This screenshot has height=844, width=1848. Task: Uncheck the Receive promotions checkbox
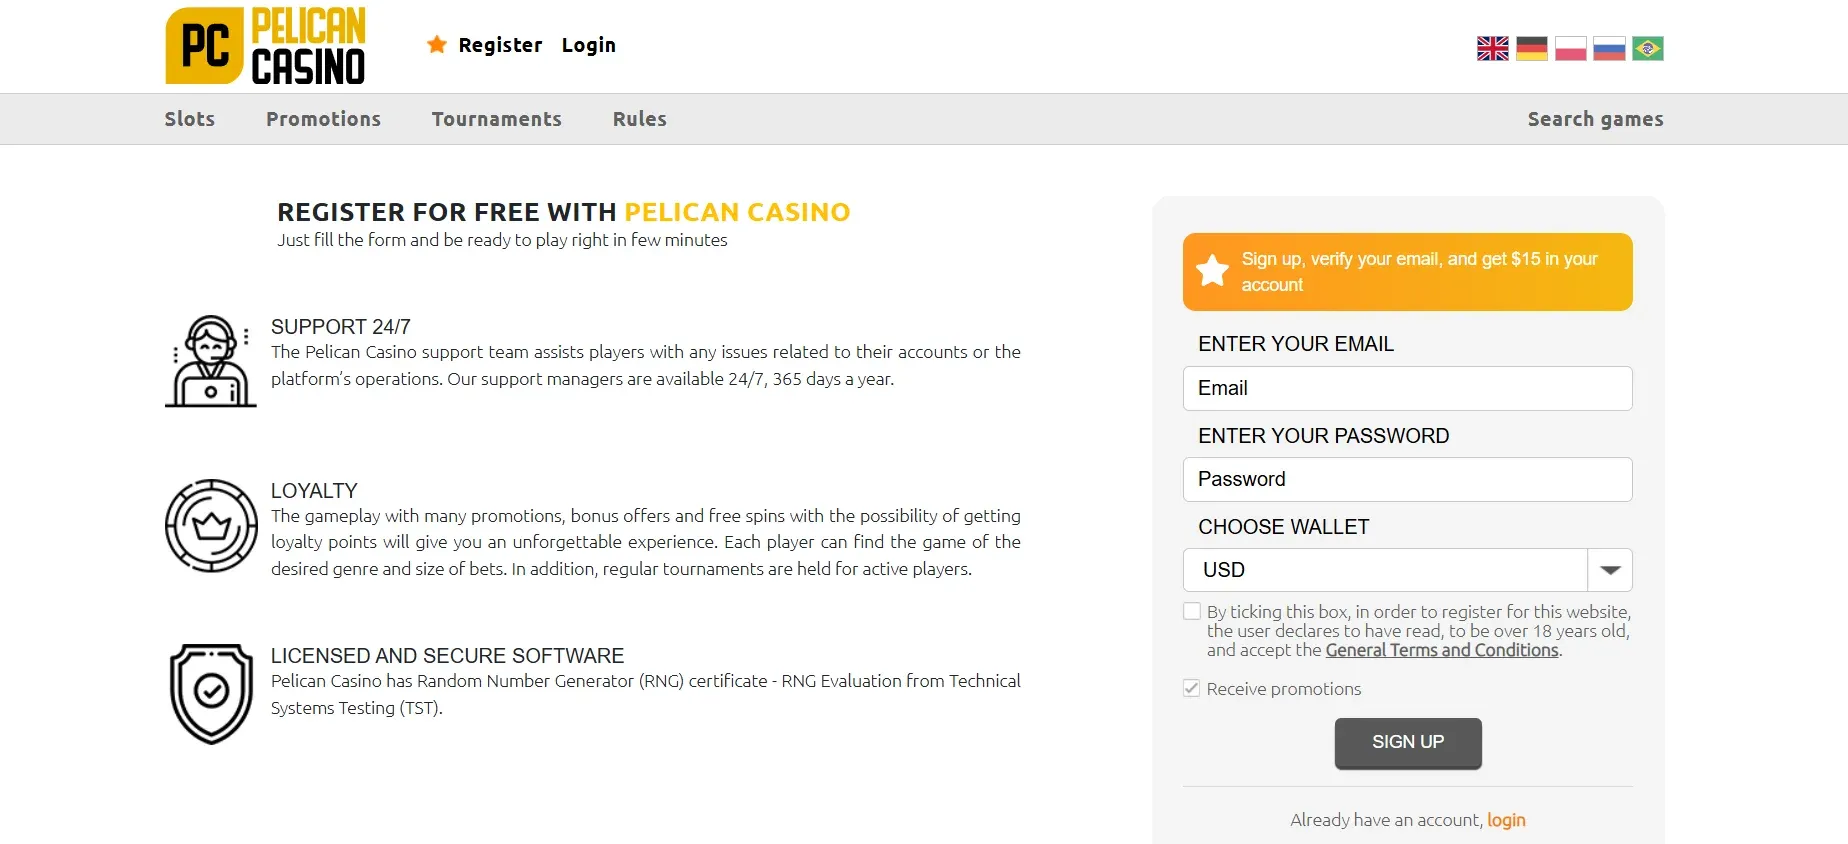point(1192,688)
